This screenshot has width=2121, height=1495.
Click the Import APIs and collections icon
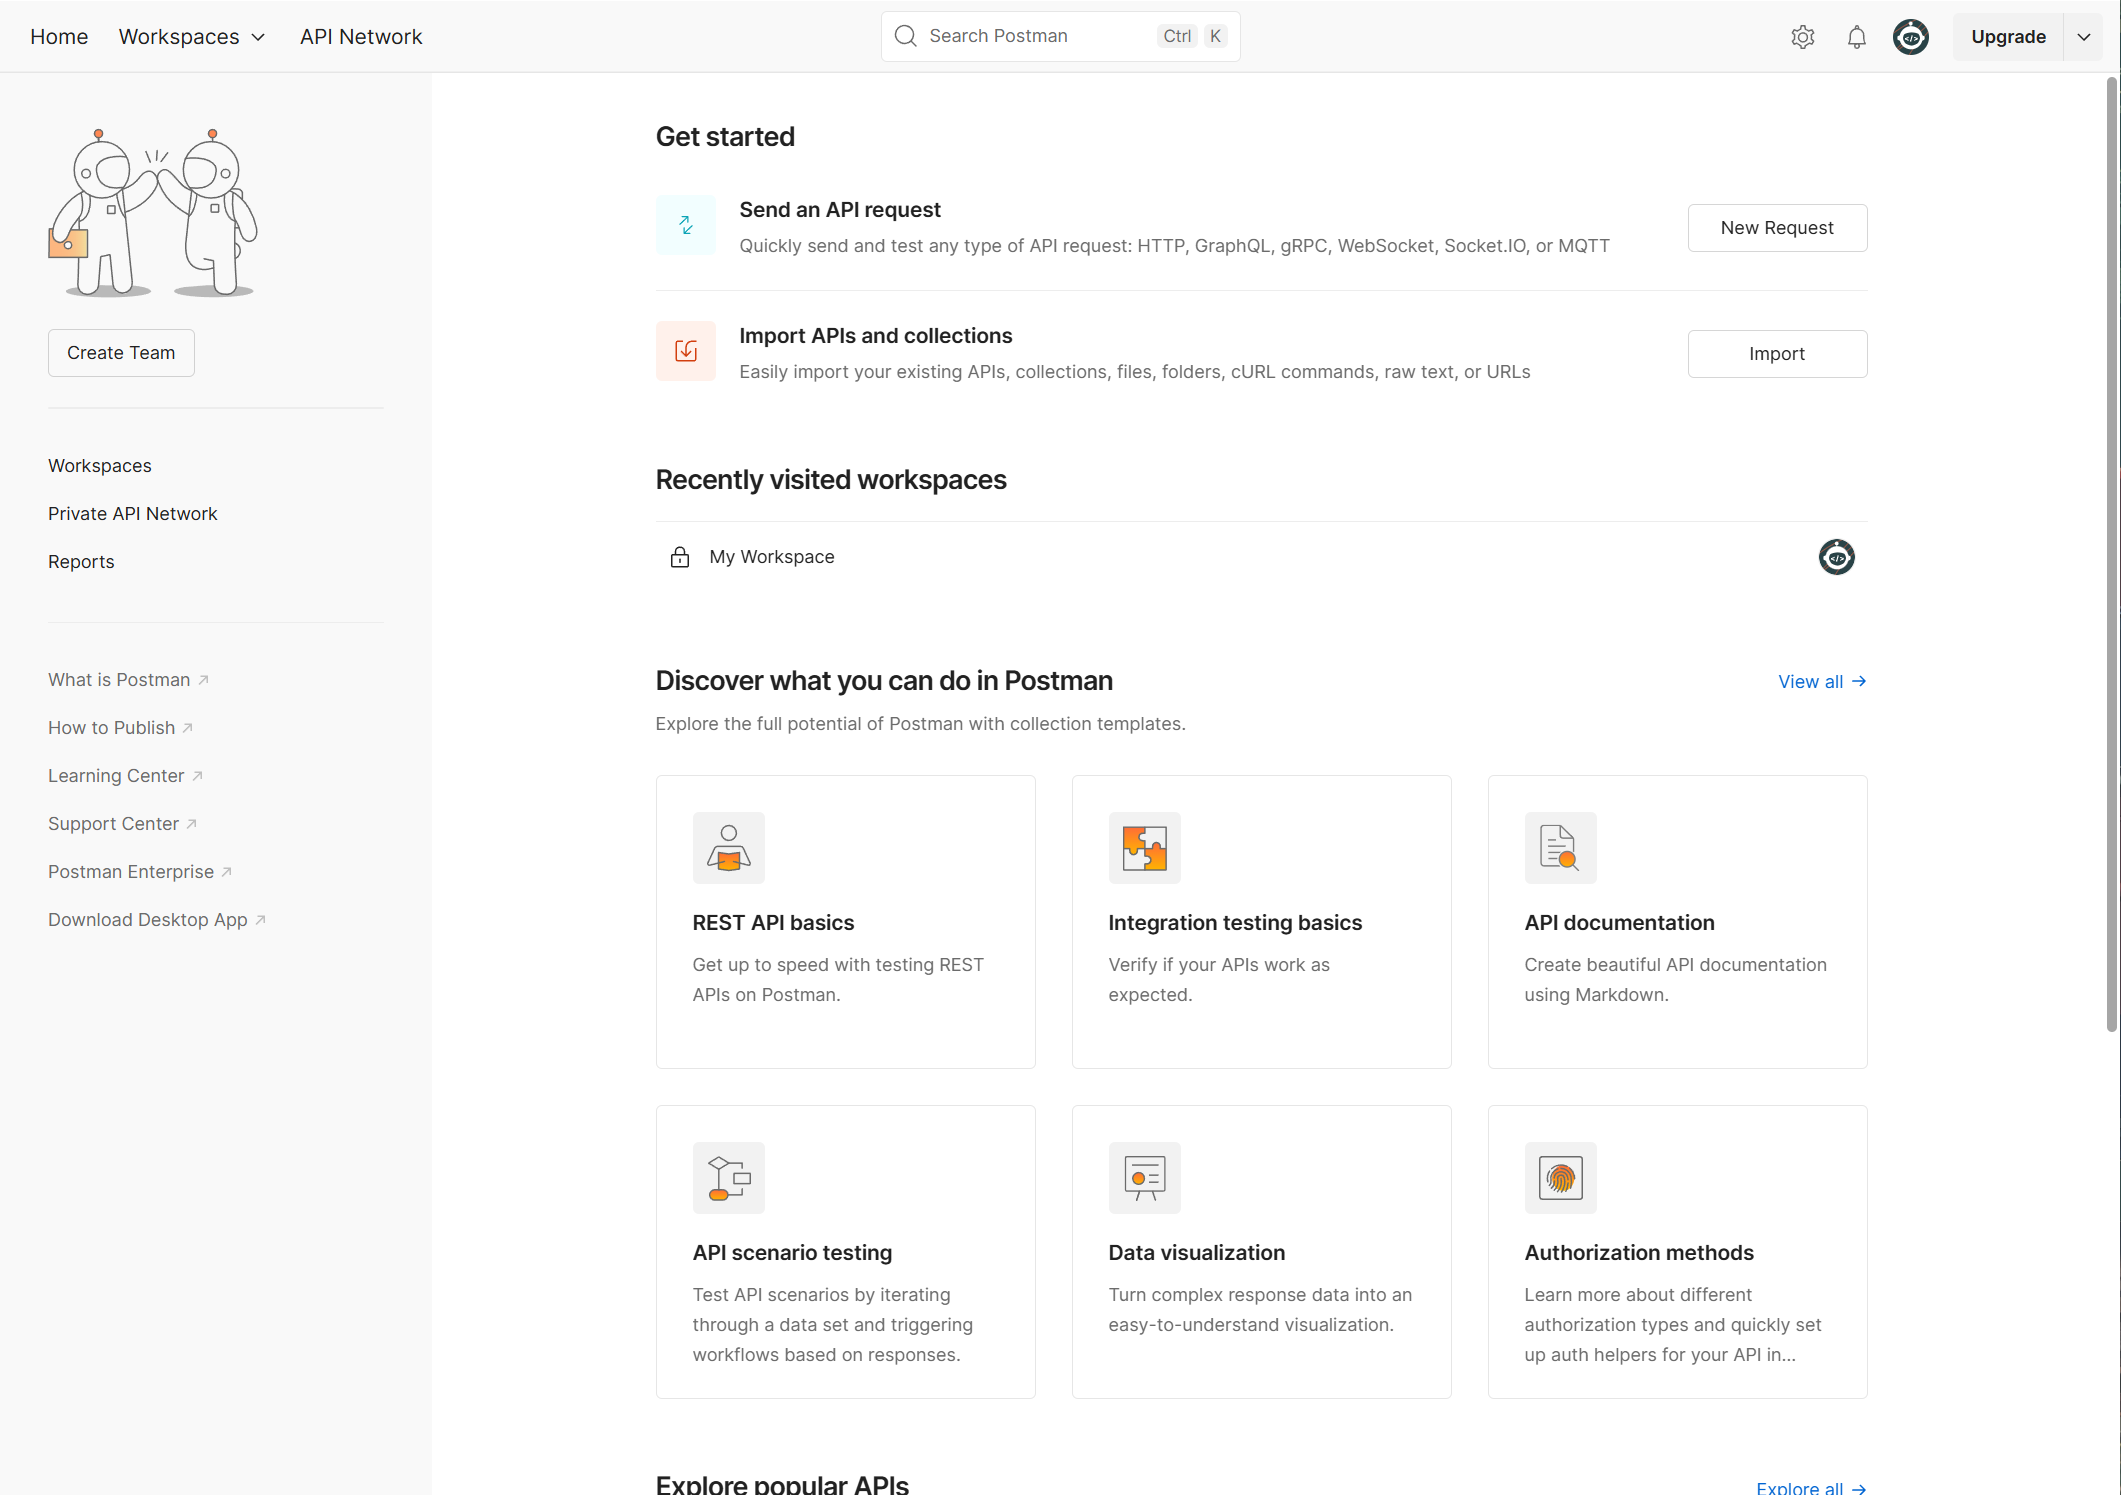coord(685,351)
